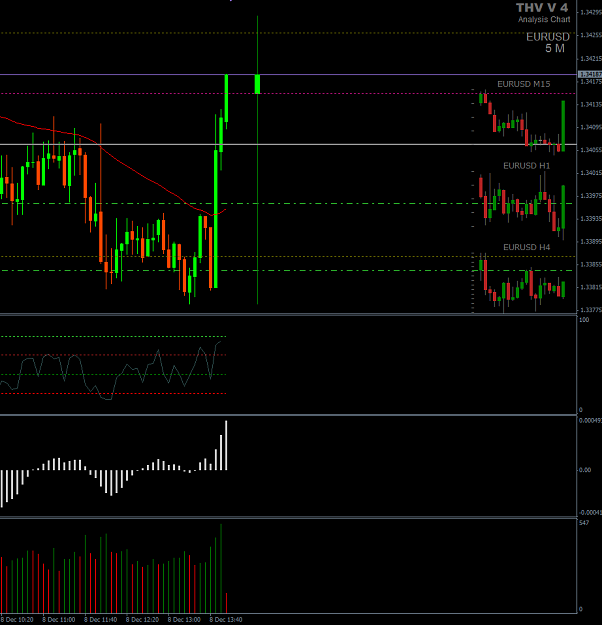
Task: Select the tall green breakout candle before 13:40
Action: (216, 218)
